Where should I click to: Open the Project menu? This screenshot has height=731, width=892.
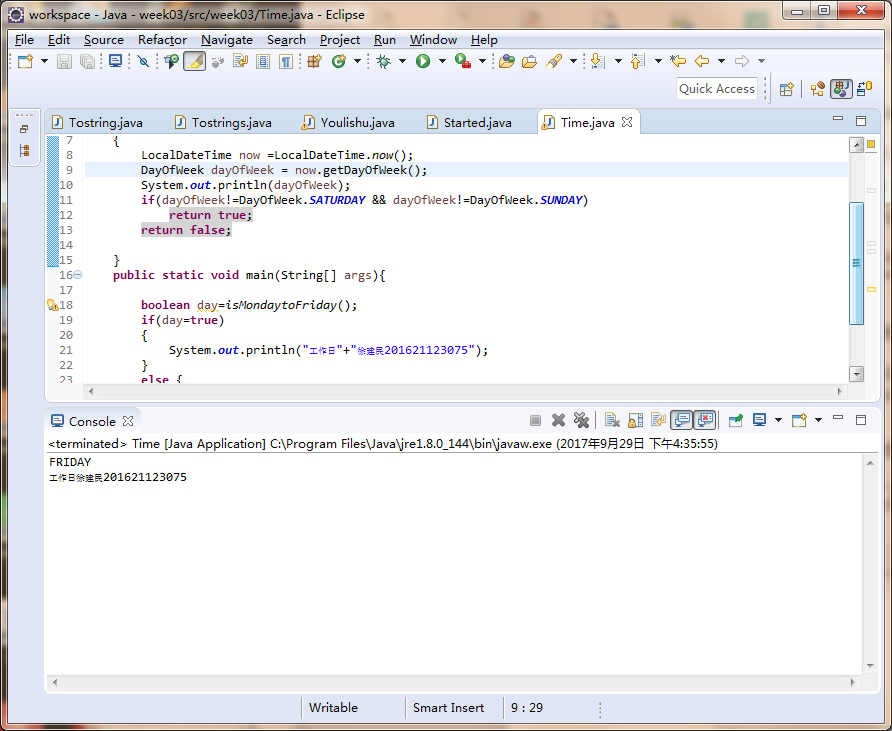[340, 40]
